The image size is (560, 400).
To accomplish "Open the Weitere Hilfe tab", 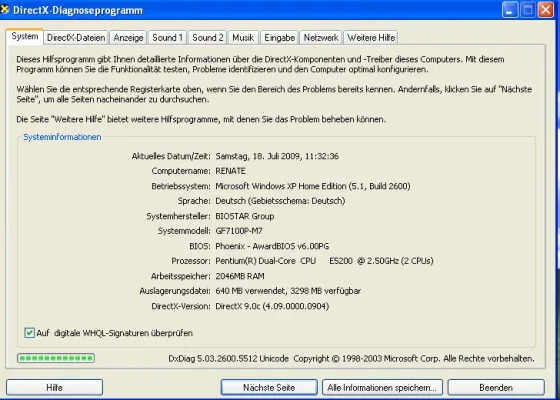I will pyautogui.click(x=371, y=38).
